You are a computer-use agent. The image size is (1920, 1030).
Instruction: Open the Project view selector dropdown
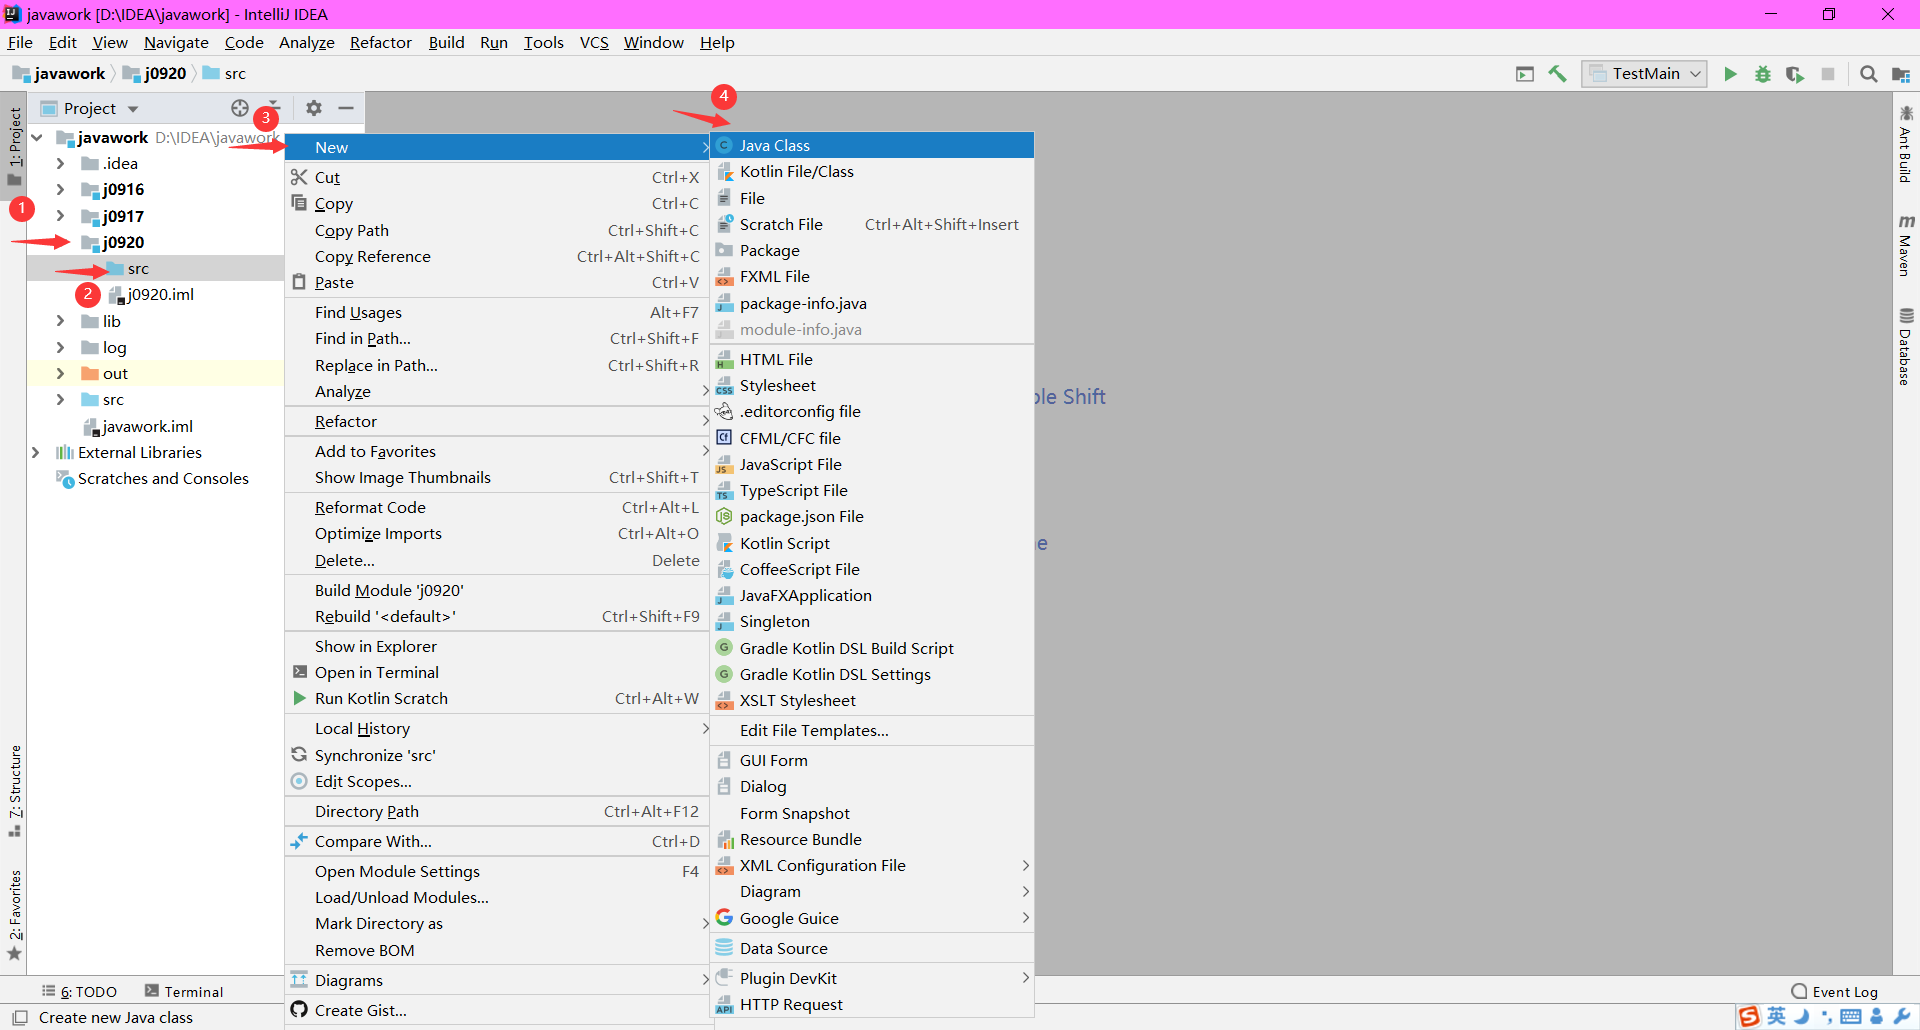90,108
